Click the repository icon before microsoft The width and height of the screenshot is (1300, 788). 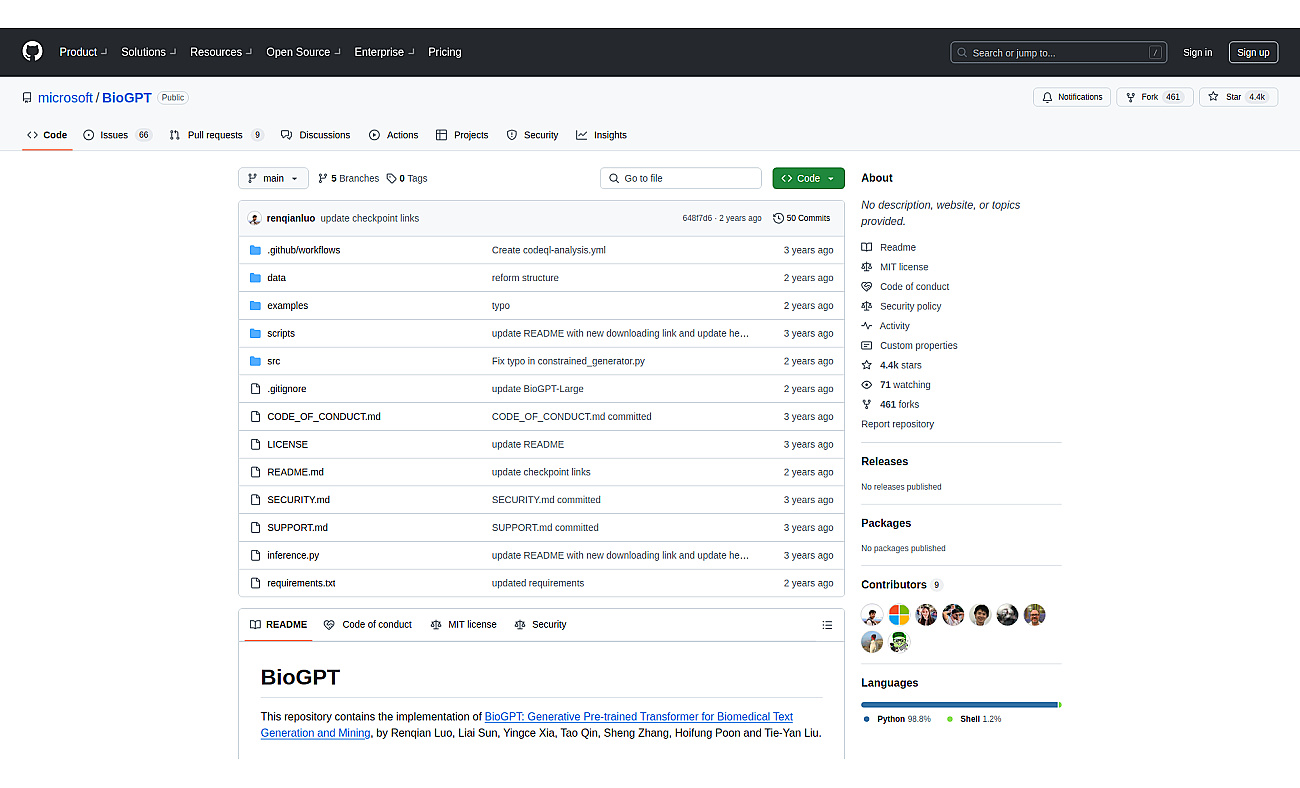pos(28,98)
